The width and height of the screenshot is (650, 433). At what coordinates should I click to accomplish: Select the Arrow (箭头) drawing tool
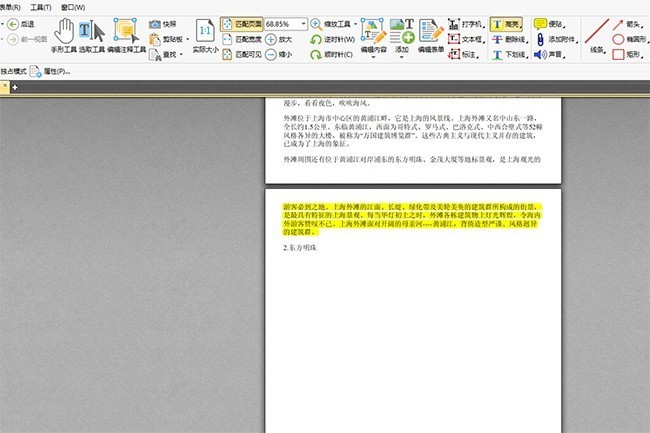627,24
